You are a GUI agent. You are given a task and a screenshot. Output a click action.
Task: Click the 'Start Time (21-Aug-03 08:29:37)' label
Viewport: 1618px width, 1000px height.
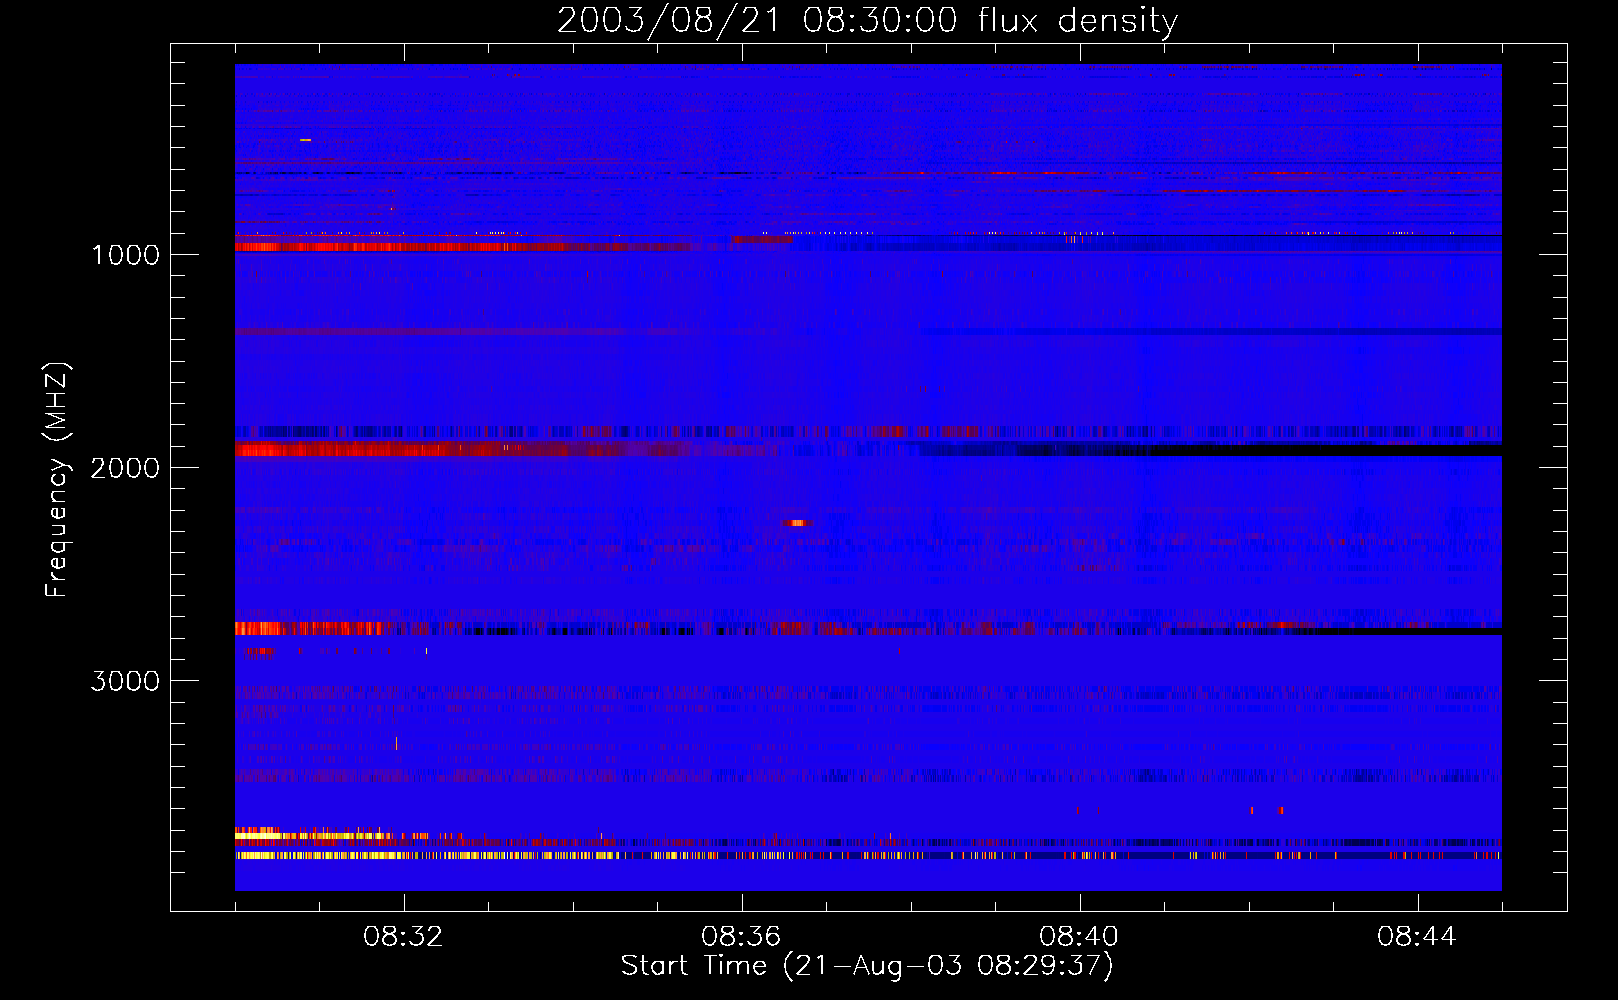[867, 966]
